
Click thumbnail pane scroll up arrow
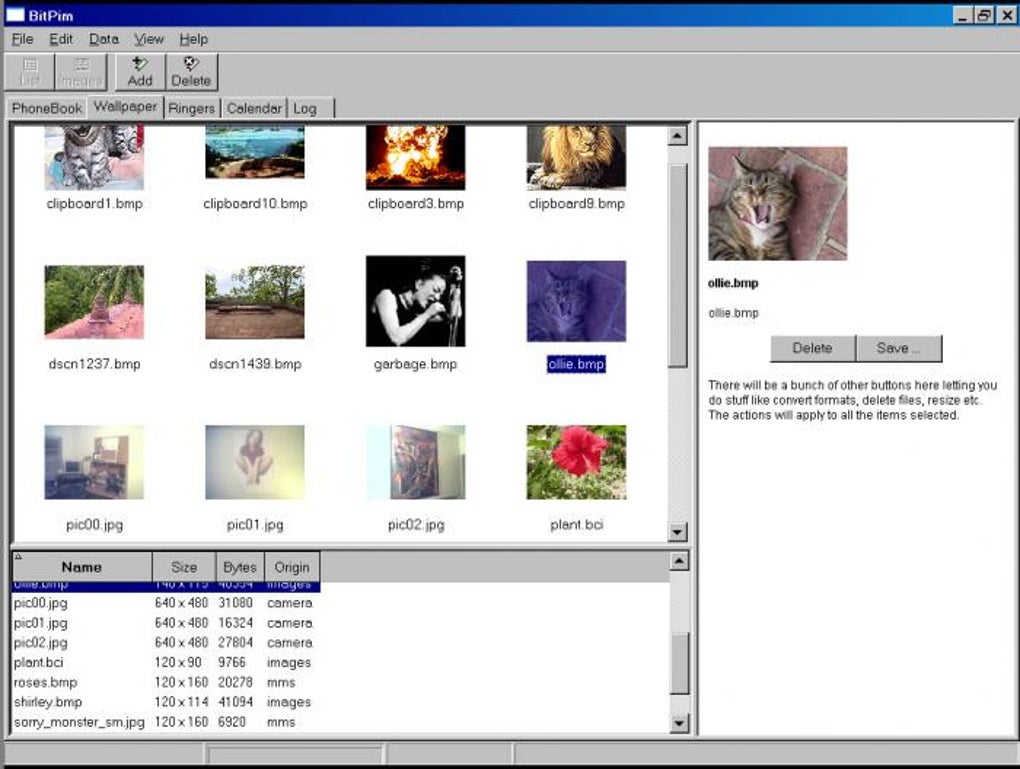(677, 136)
